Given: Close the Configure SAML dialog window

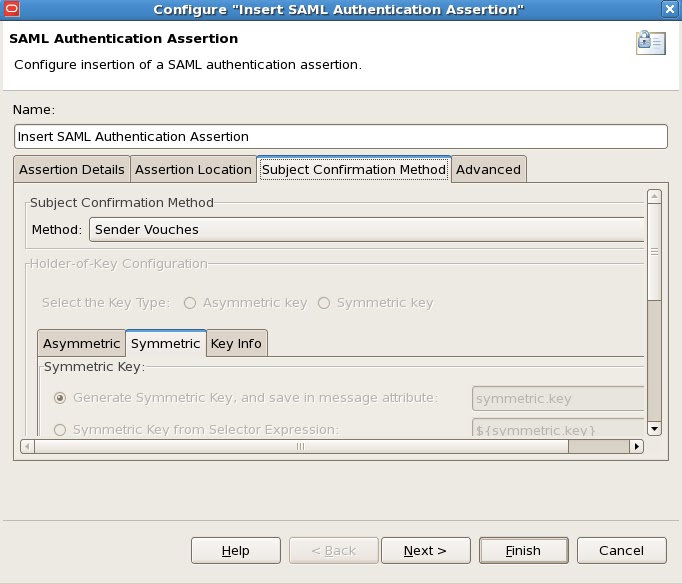Looking at the screenshot, I should [670, 9].
